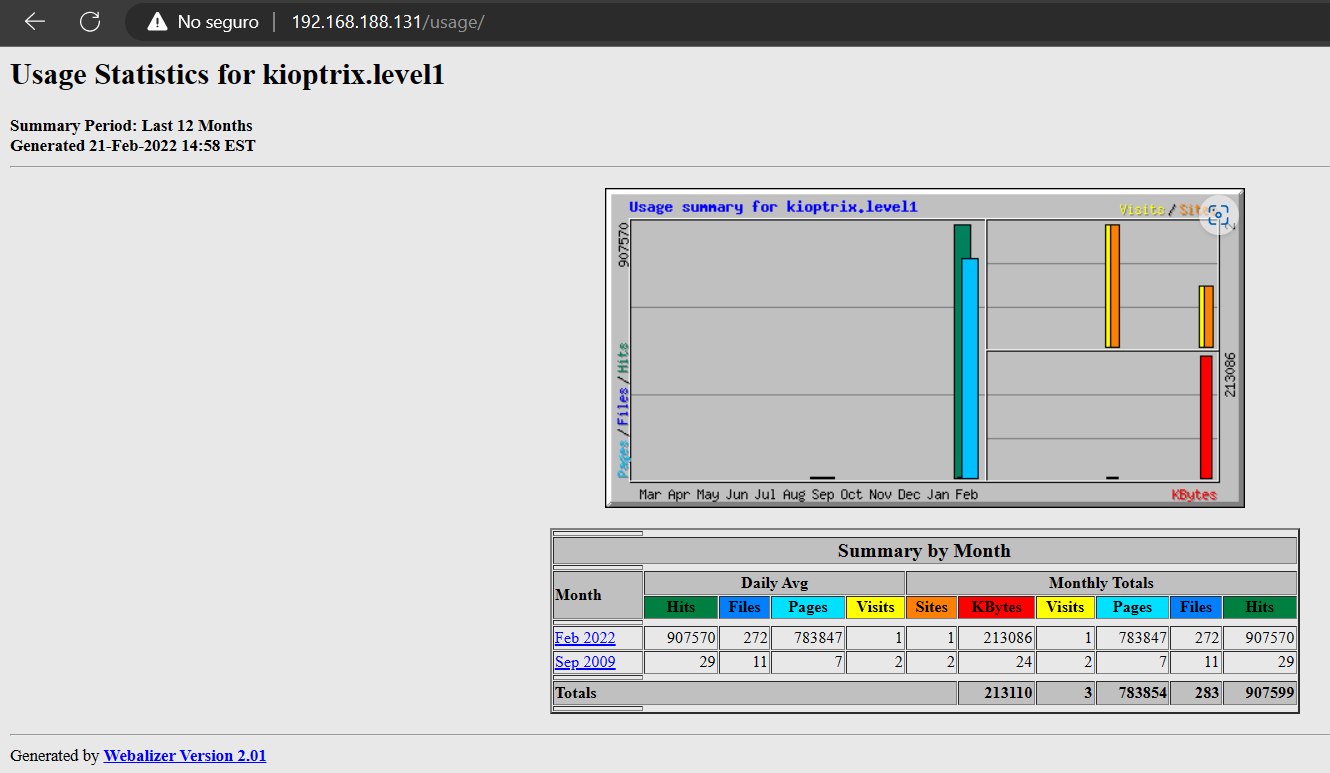Click the visual search icon on chart
The width and height of the screenshot is (1330, 773).
1217,214
